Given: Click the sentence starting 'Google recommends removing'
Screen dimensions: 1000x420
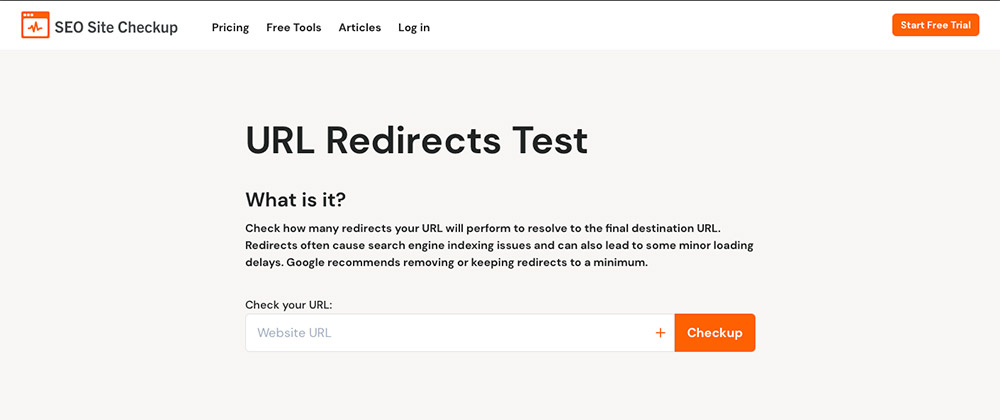Looking at the screenshot, I should point(467,263).
